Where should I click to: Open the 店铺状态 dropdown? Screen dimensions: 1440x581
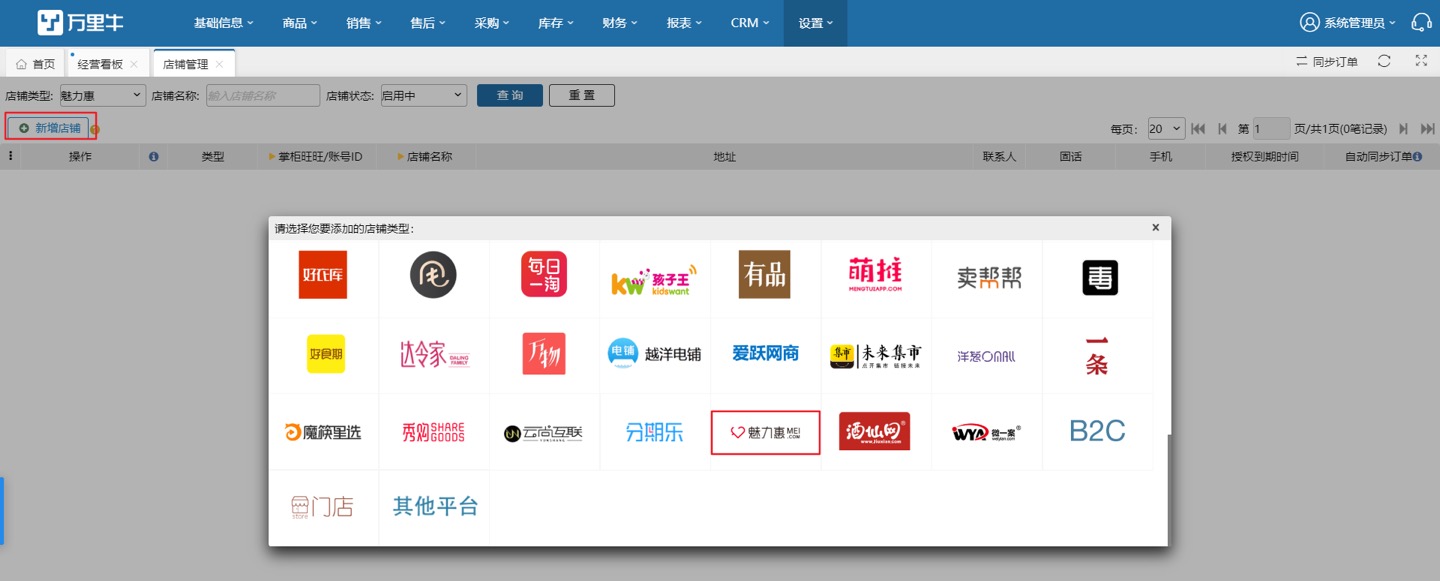pos(424,96)
